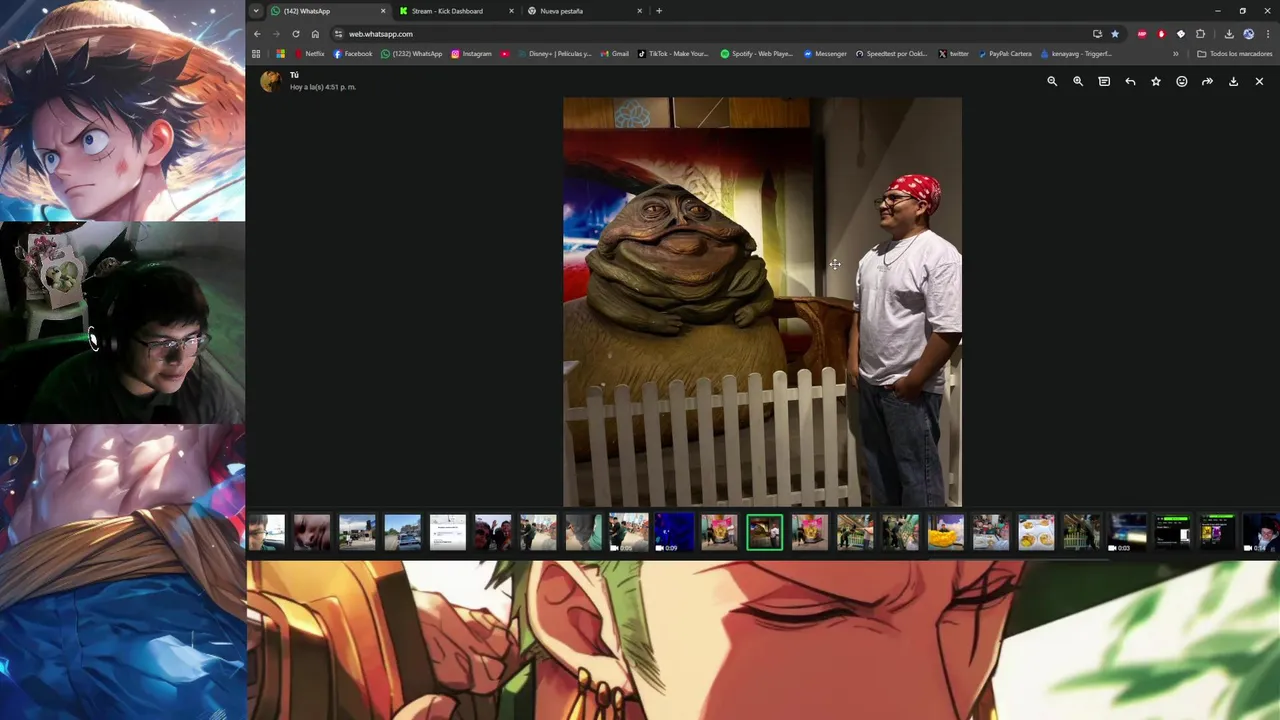The width and height of the screenshot is (1280, 720).
Task: Open the browser home page
Action: pos(315,34)
